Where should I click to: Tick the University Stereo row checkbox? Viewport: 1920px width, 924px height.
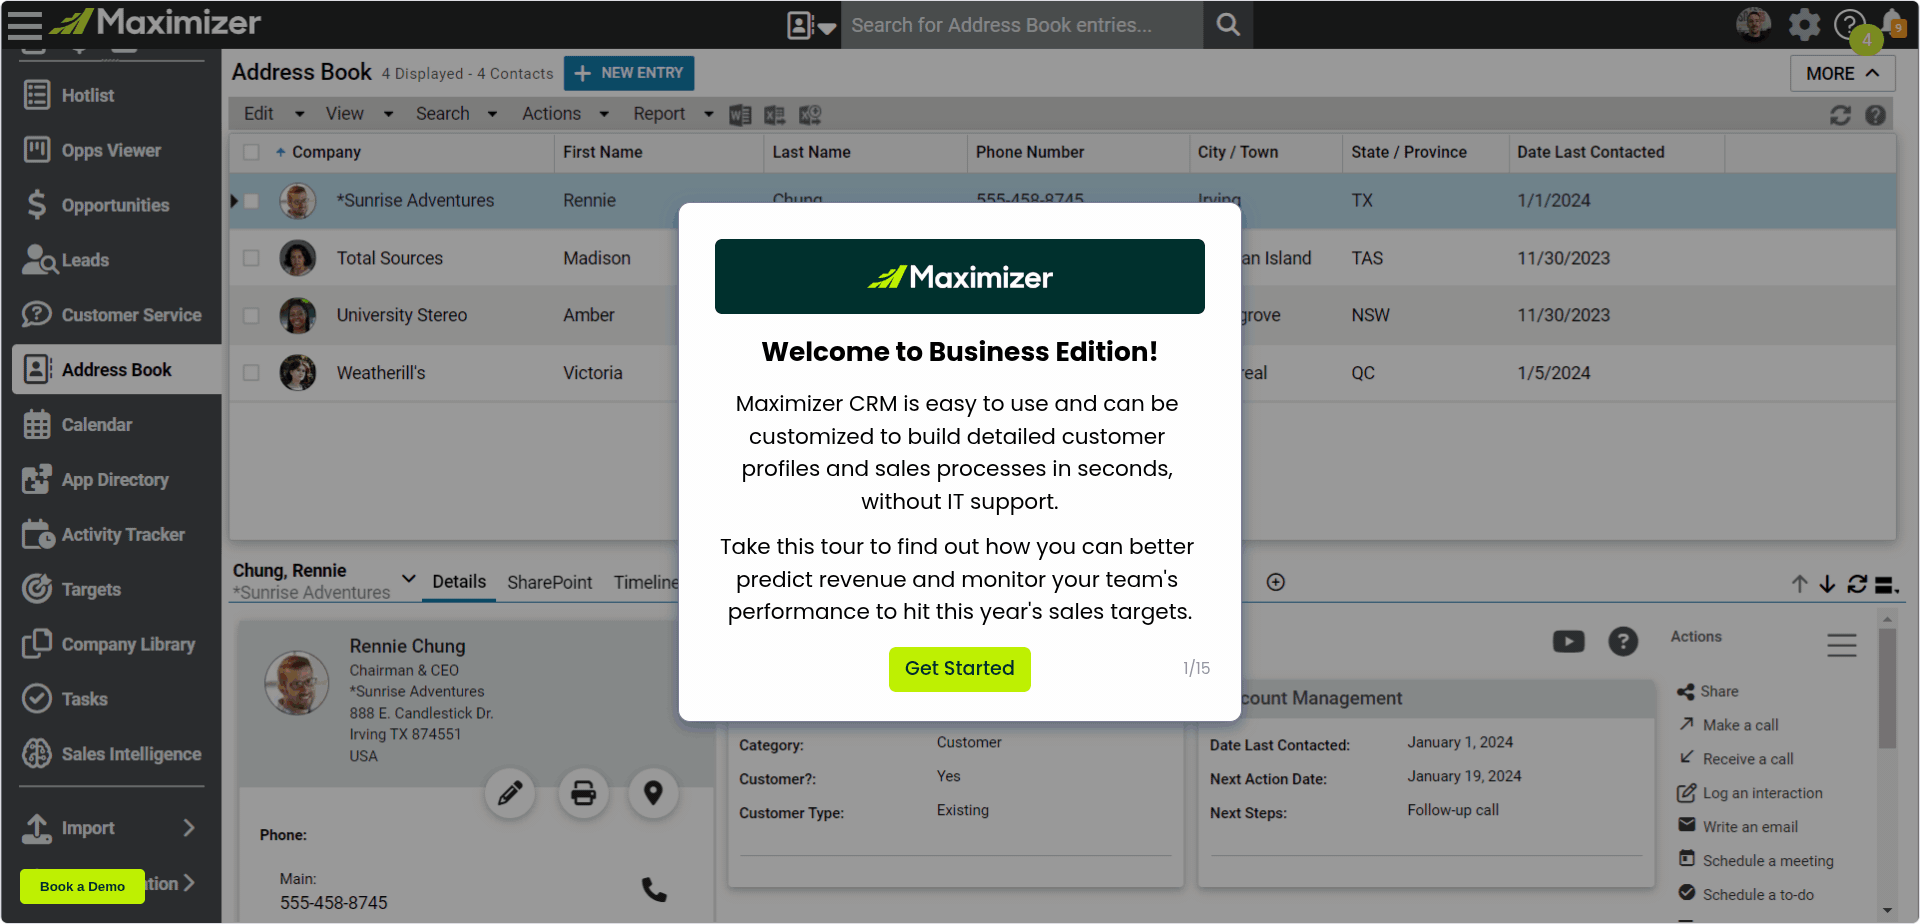tap(251, 315)
